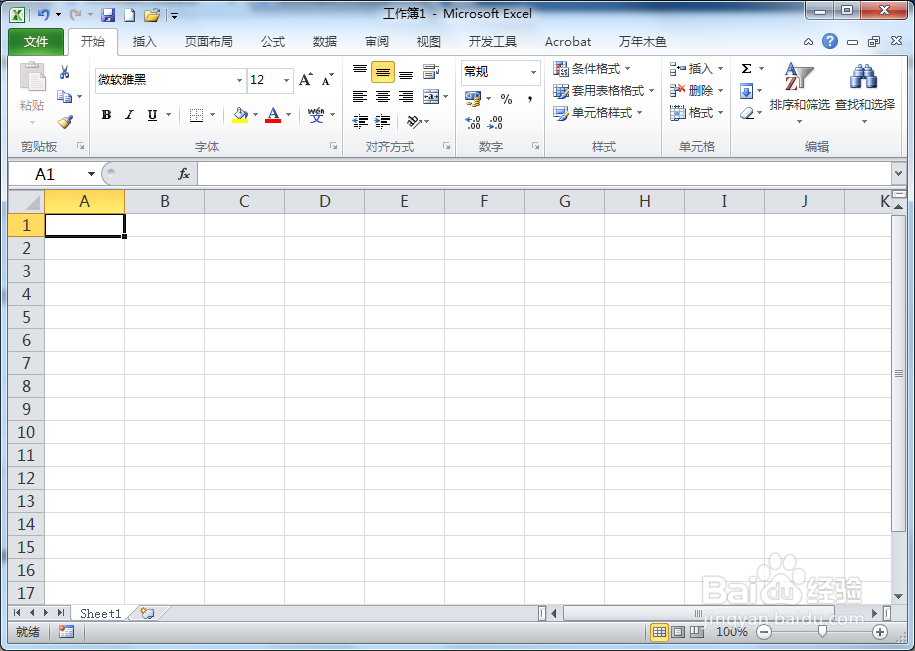Open 单元格样式 dropdown

(x=598, y=113)
